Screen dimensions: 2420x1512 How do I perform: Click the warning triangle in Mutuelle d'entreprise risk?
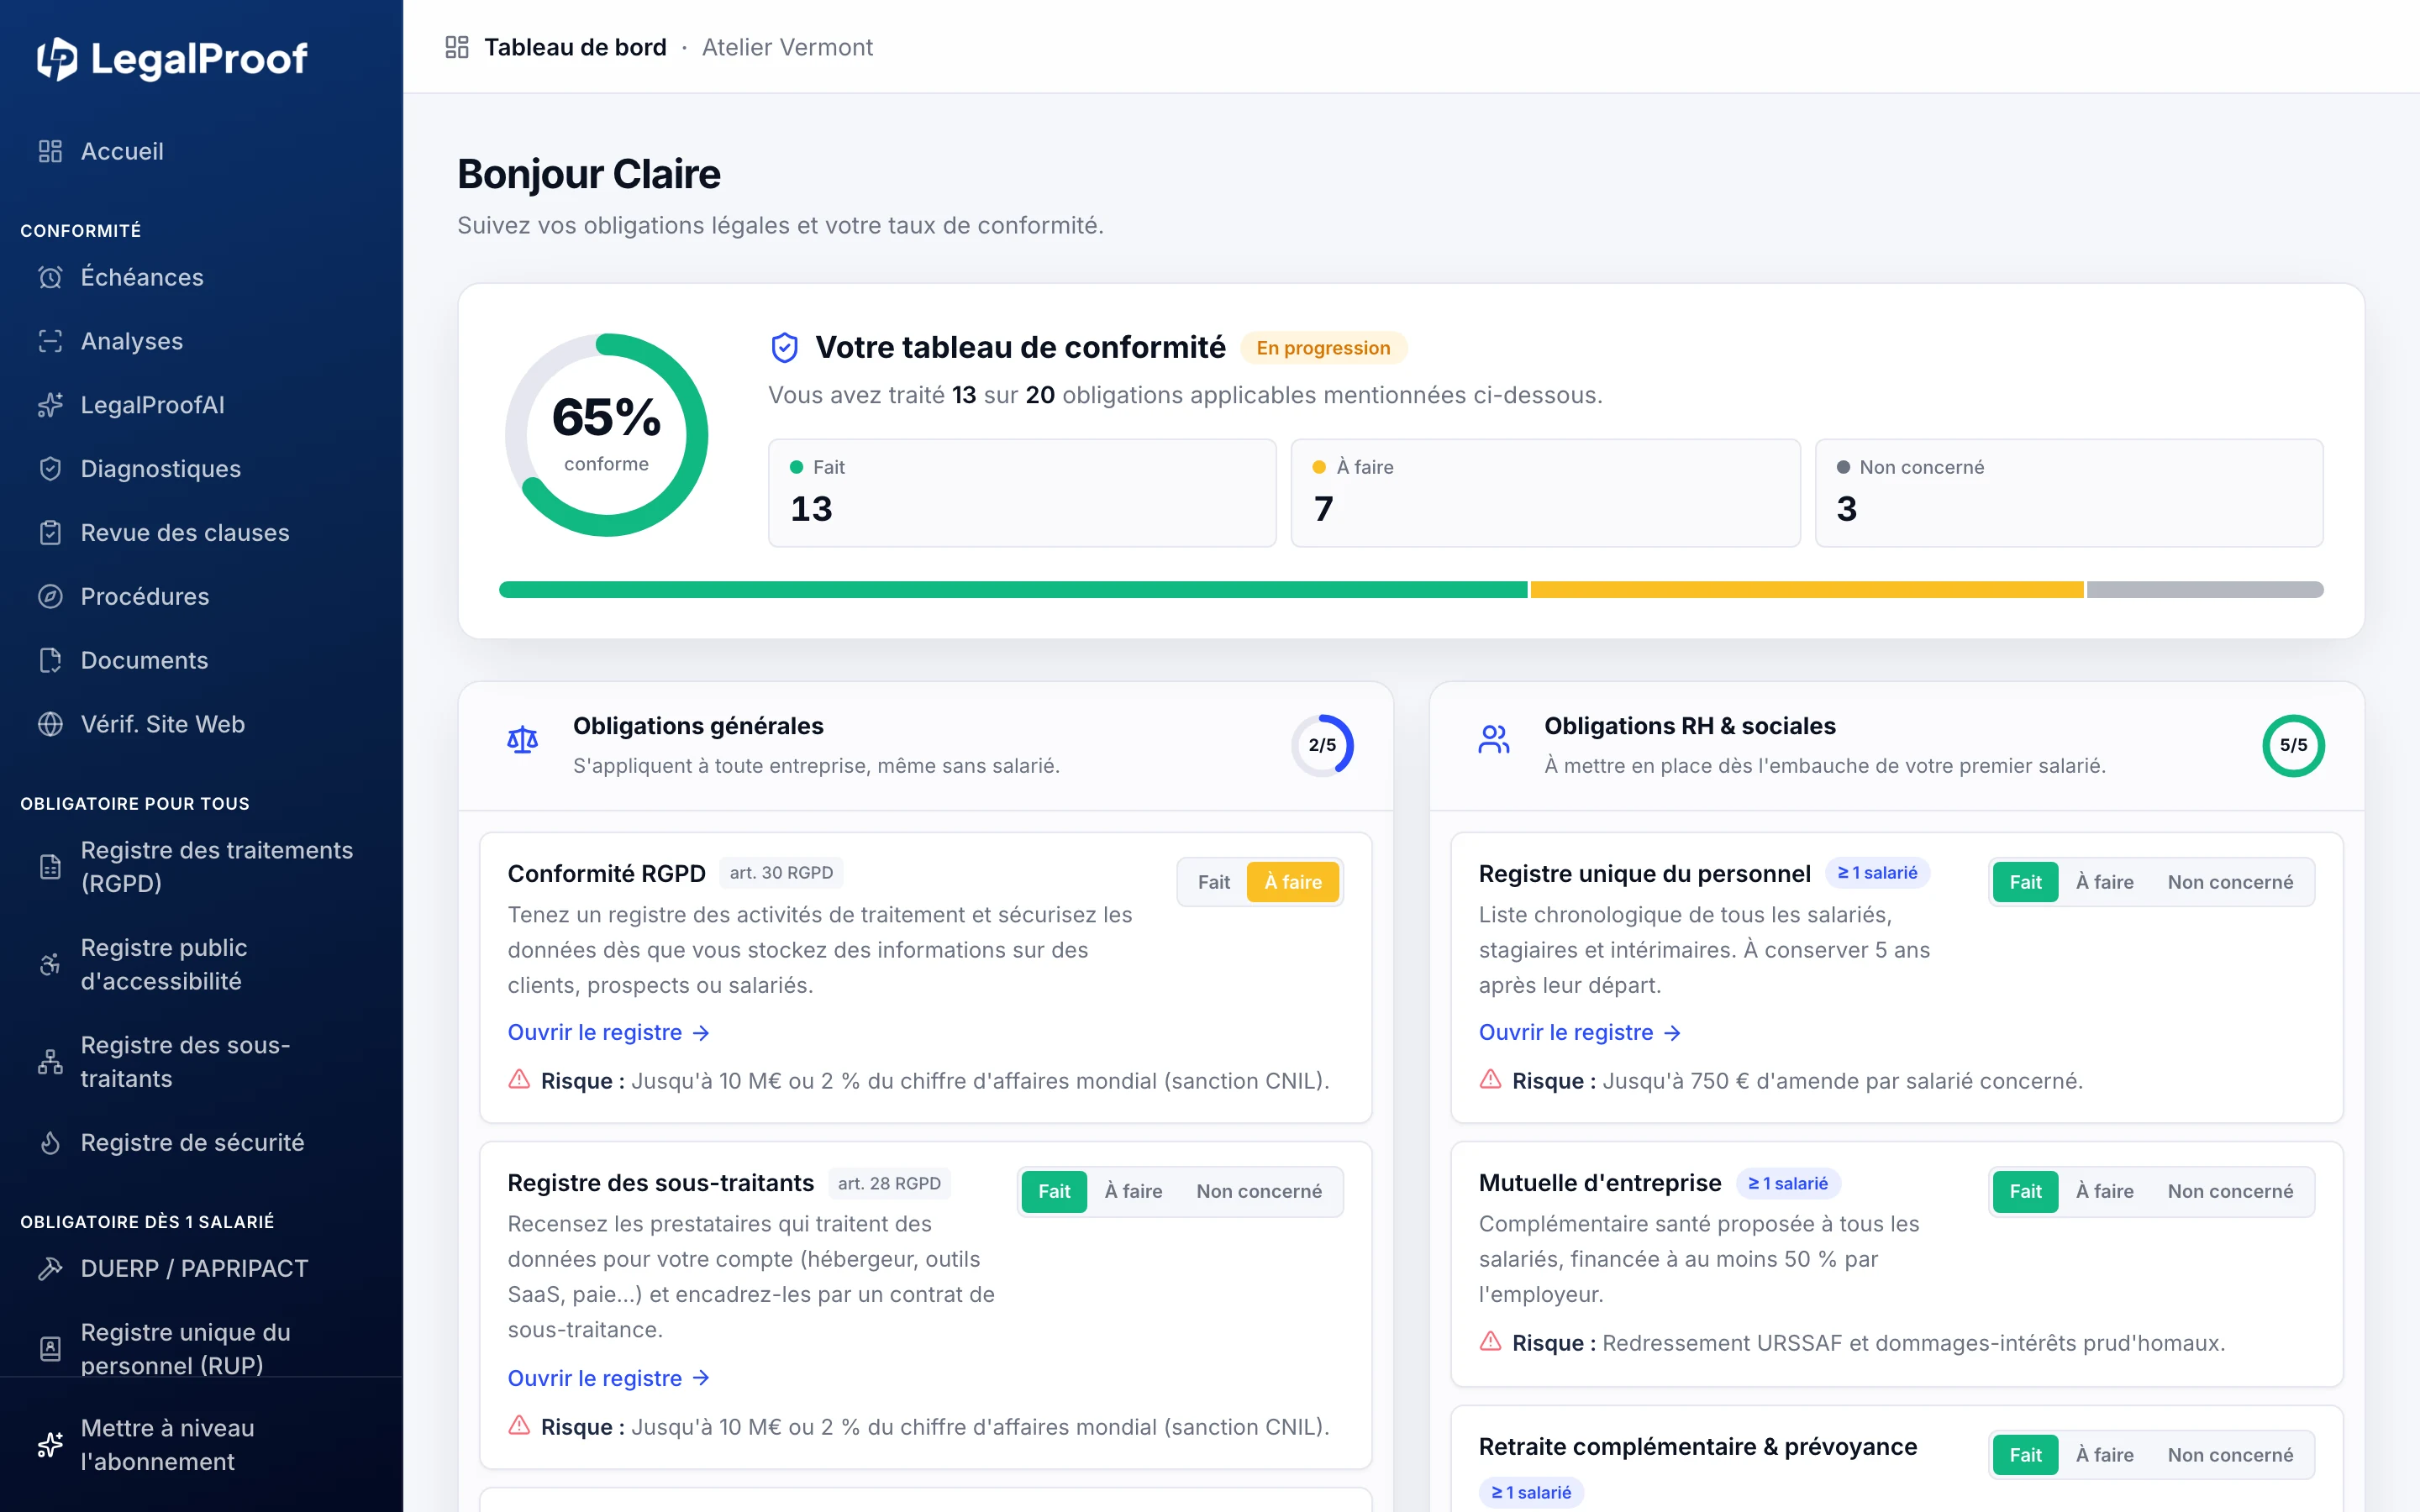[x=1491, y=1341]
